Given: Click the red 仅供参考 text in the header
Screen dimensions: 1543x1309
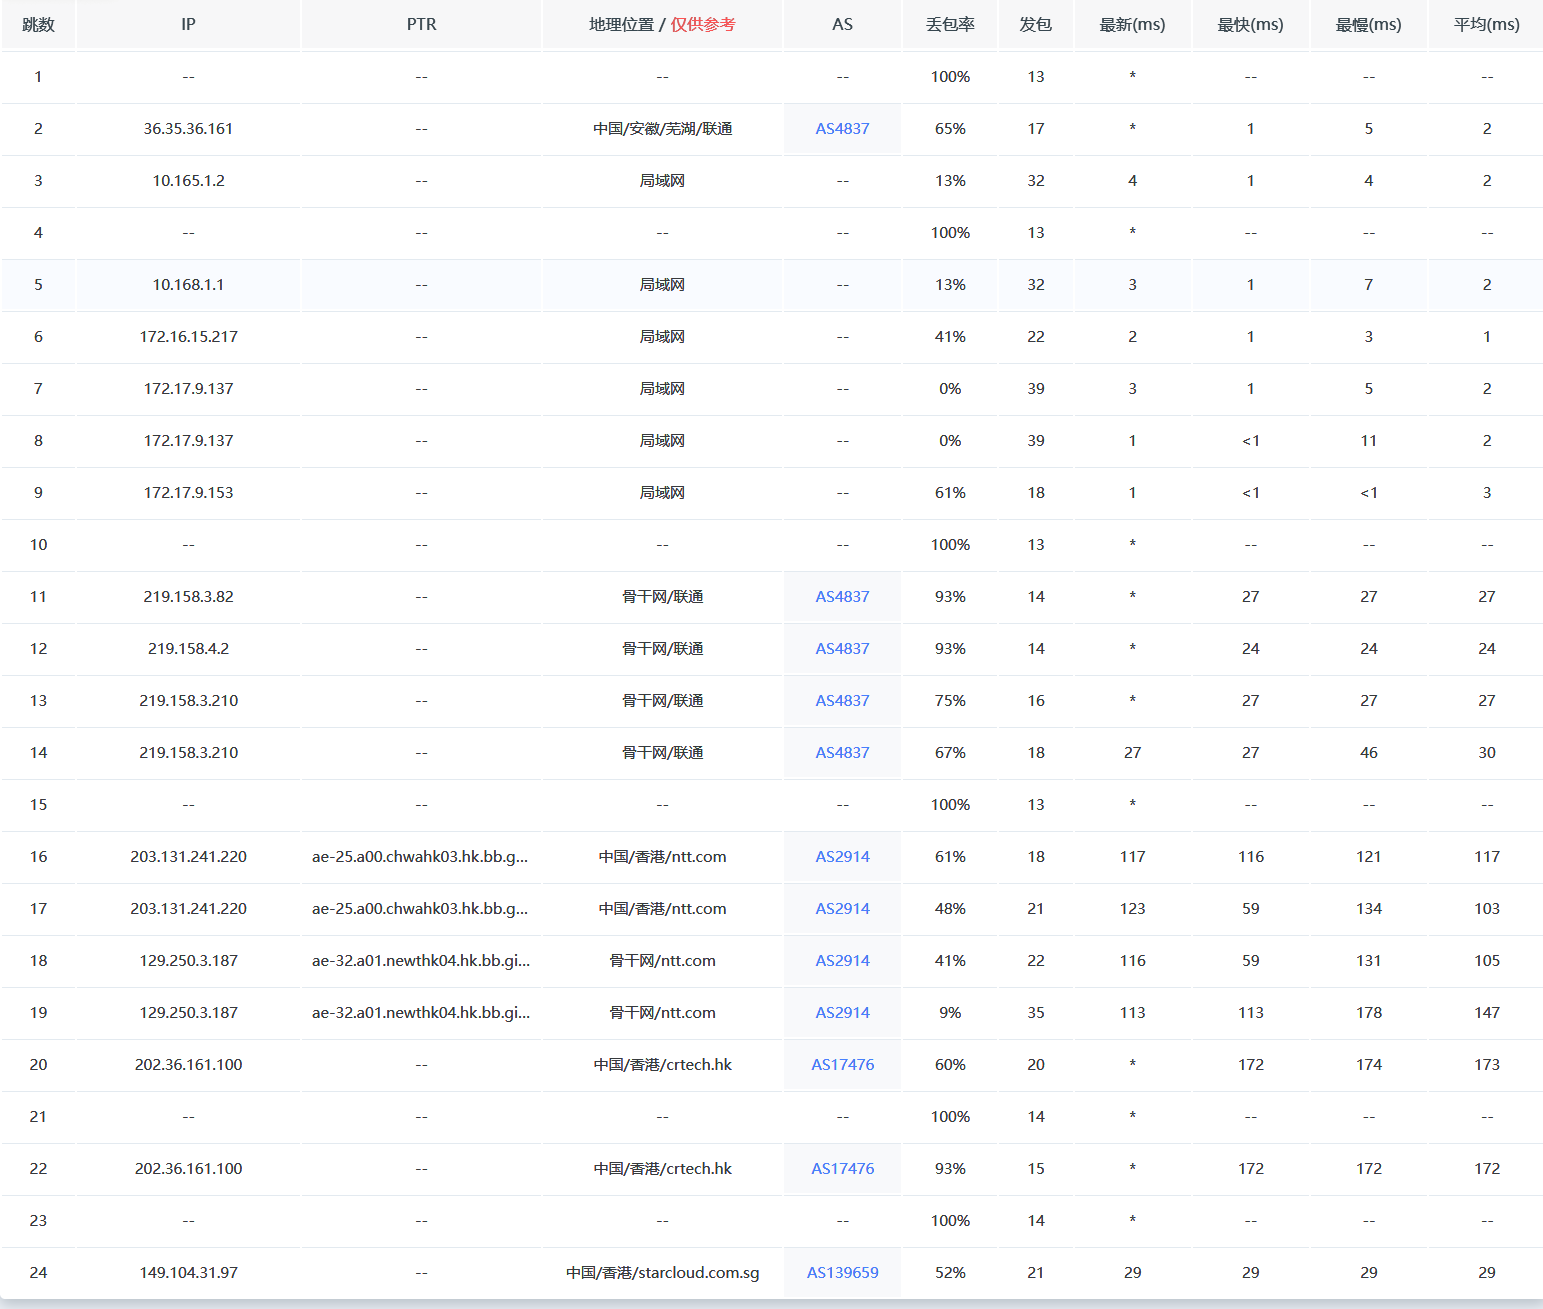Looking at the screenshot, I should (x=703, y=25).
